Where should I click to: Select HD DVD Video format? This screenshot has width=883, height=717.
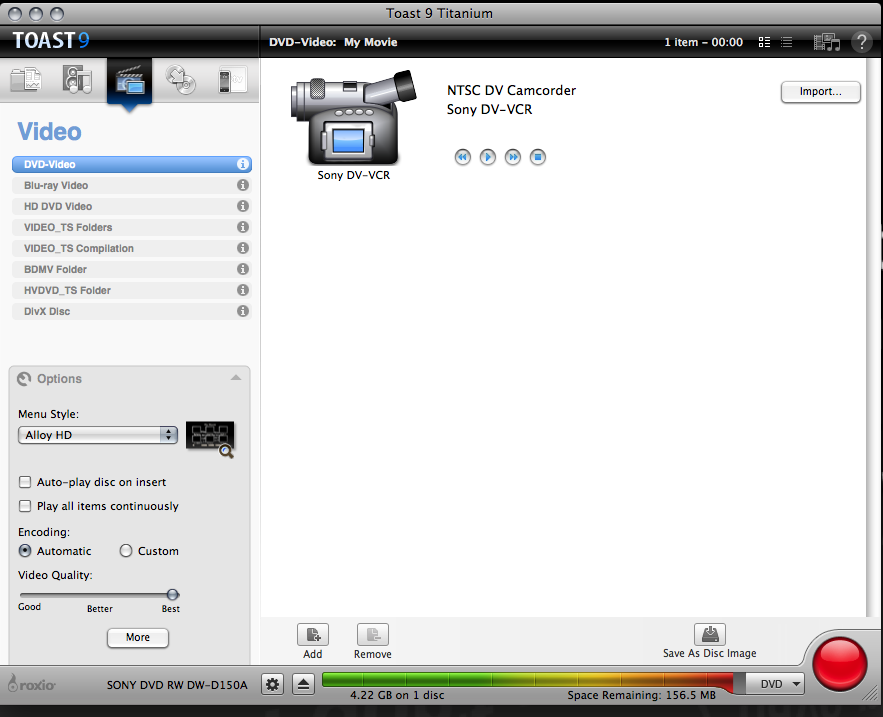tap(132, 206)
